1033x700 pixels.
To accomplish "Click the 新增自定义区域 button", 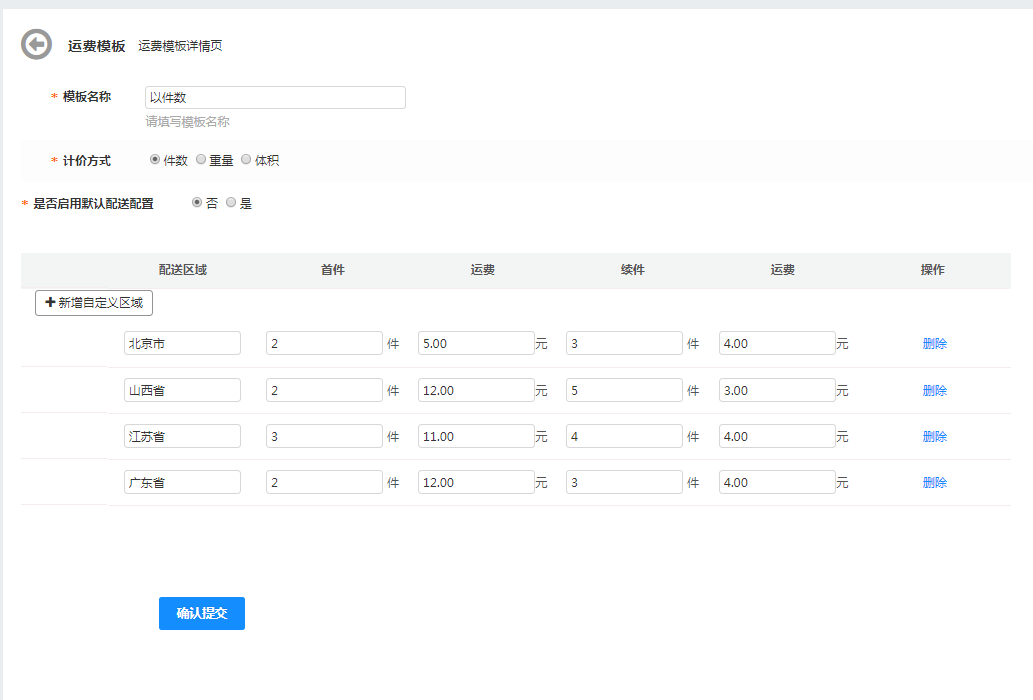I will (94, 303).
